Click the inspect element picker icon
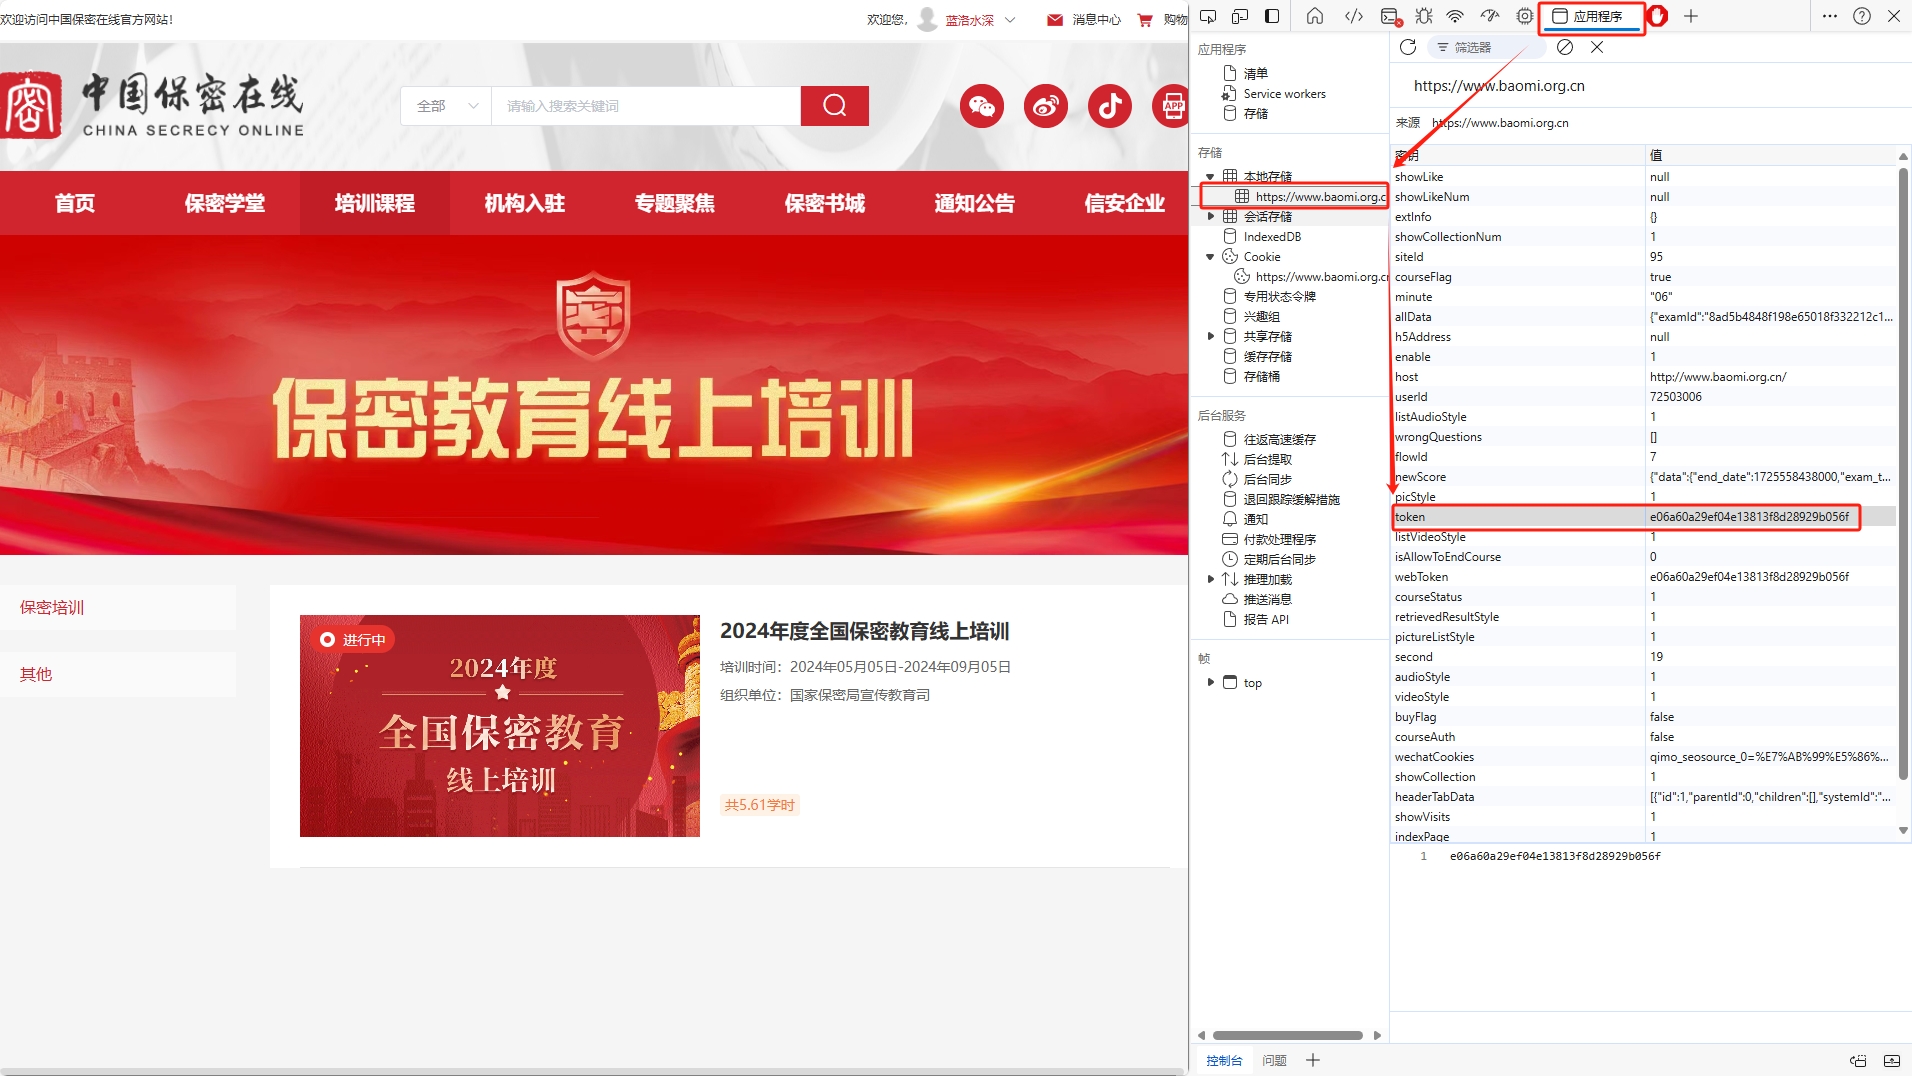Viewport: 1912px width, 1076px height. [x=1208, y=16]
